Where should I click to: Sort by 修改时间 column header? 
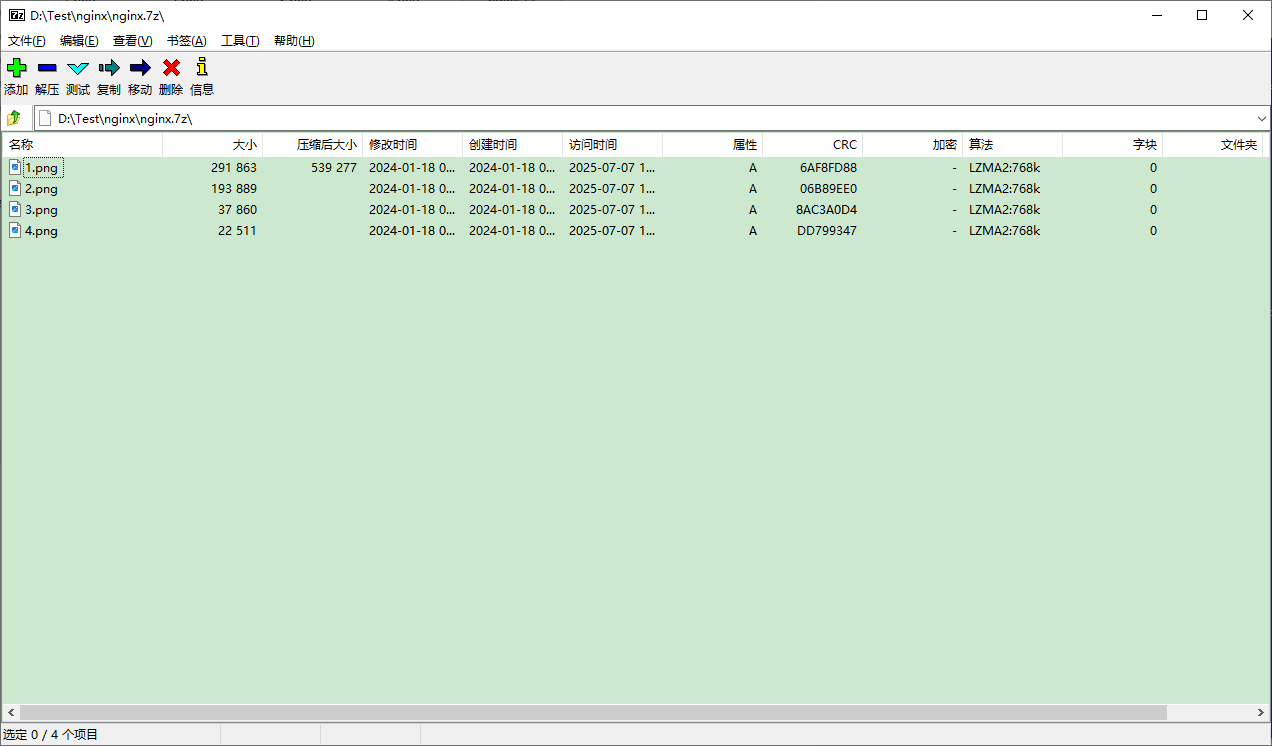click(412, 145)
